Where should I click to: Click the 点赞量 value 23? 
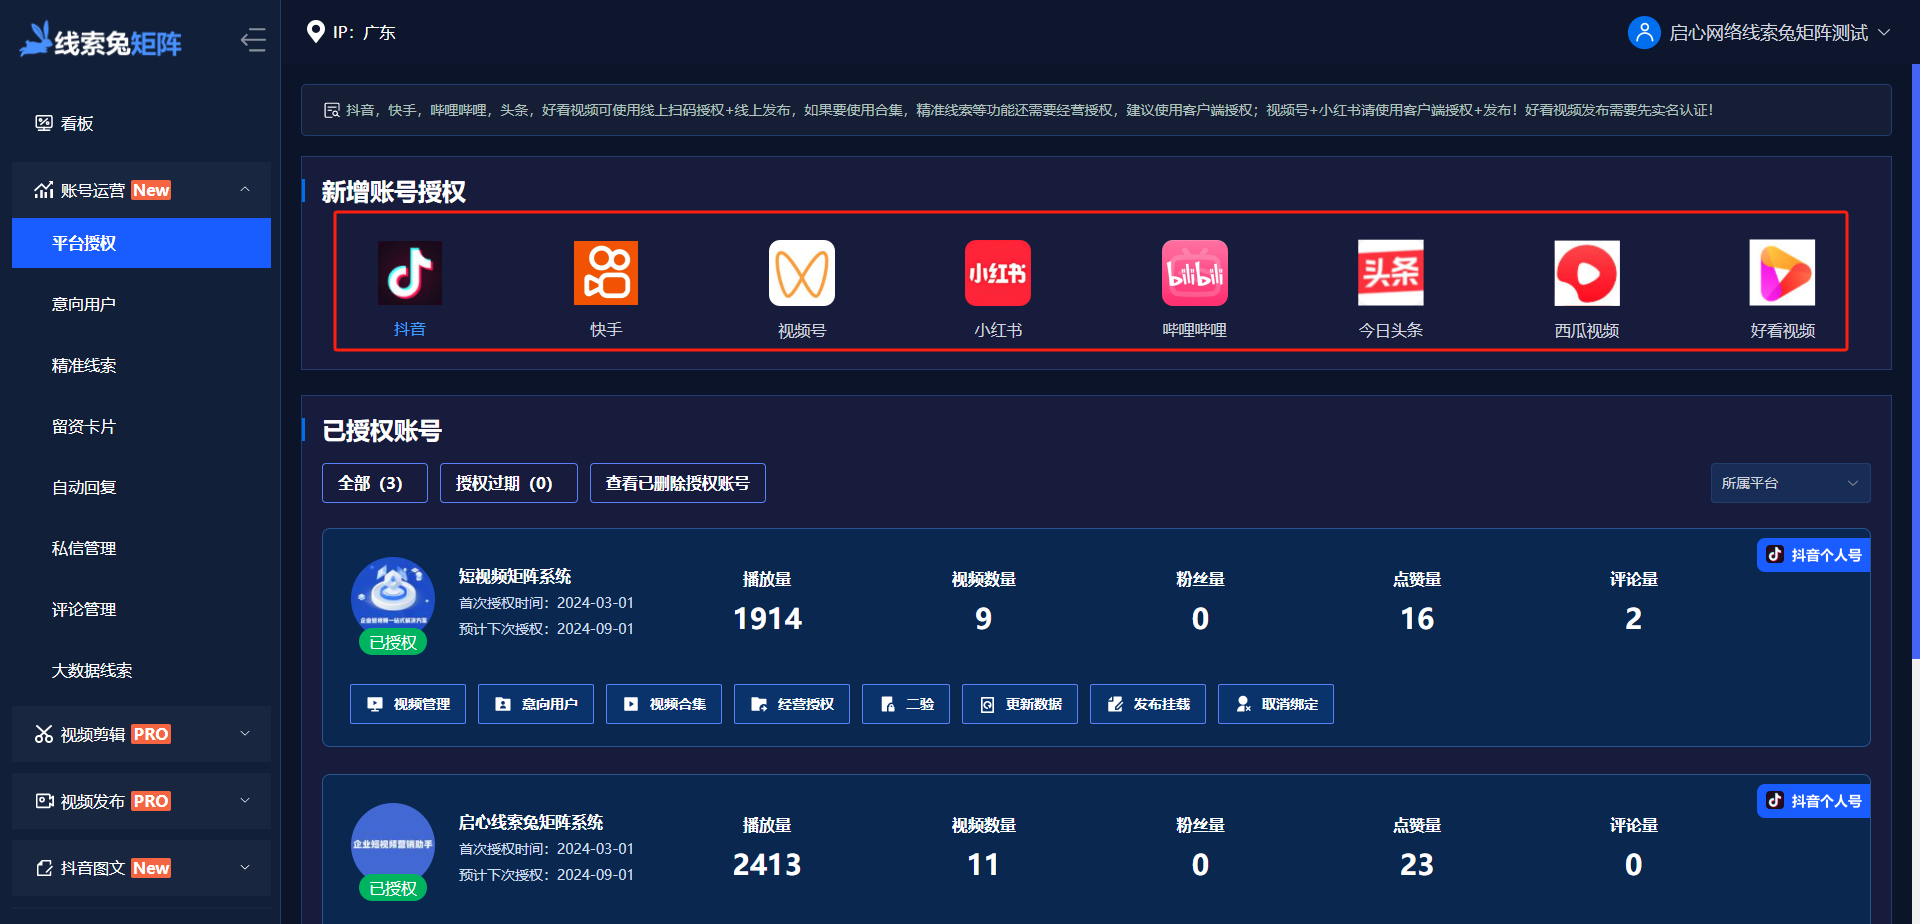click(x=1417, y=865)
